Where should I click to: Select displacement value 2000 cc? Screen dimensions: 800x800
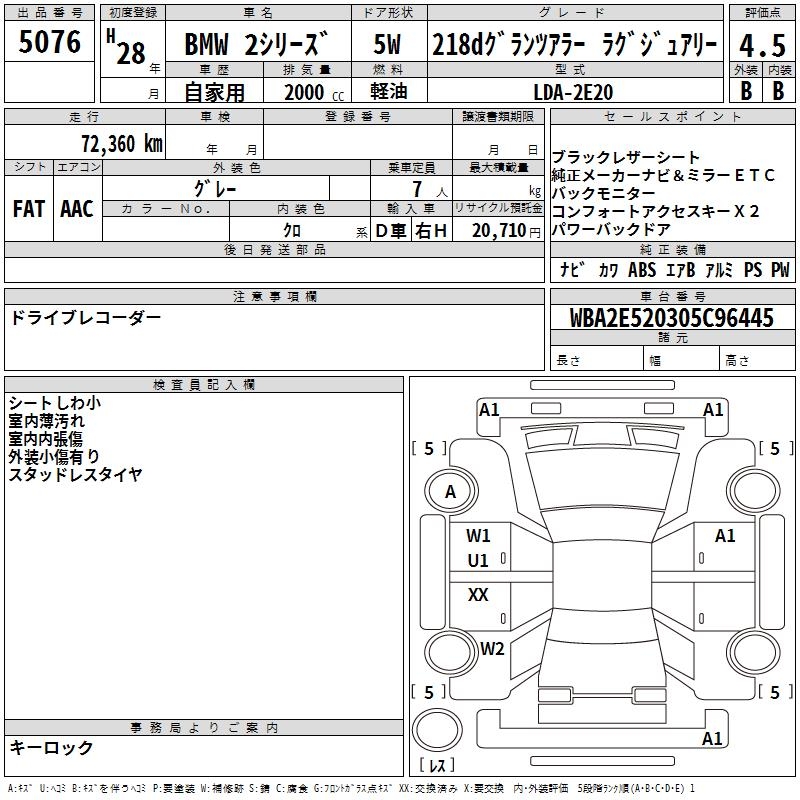[x=314, y=92]
